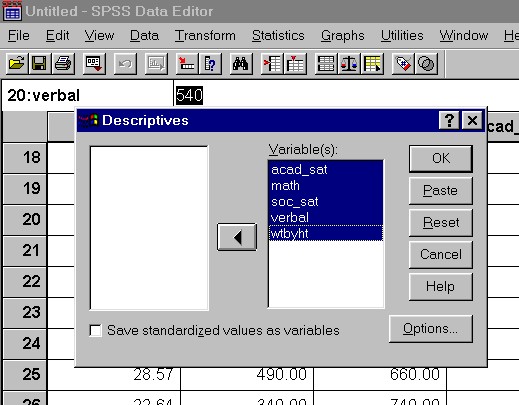
Task: Click the Descriptives dialog help question mark
Action: pyautogui.click(x=449, y=120)
